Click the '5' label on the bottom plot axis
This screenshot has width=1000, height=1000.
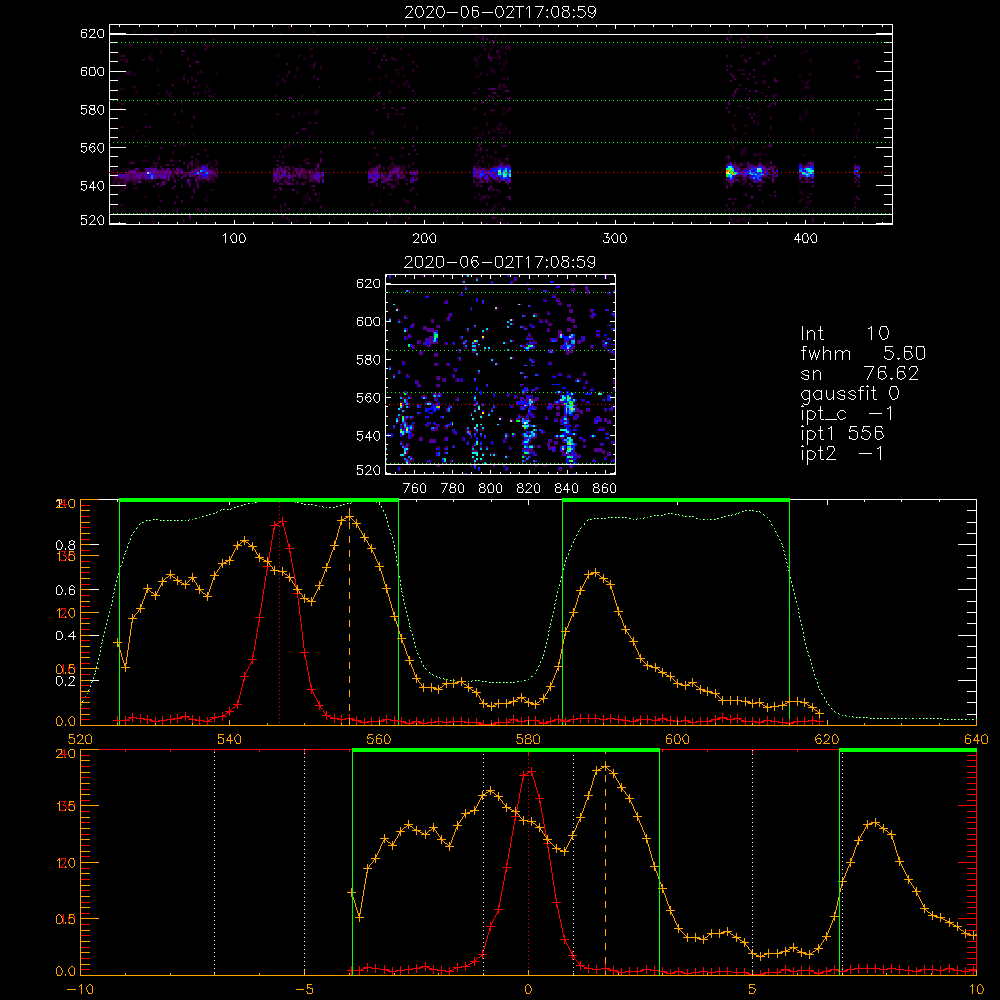(x=753, y=990)
